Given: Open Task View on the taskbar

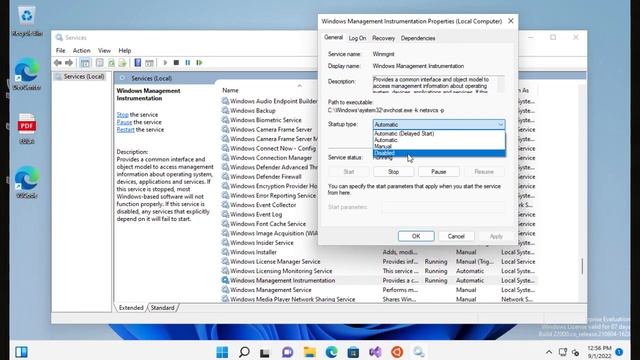Looking at the screenshot, I should point(265,352).
